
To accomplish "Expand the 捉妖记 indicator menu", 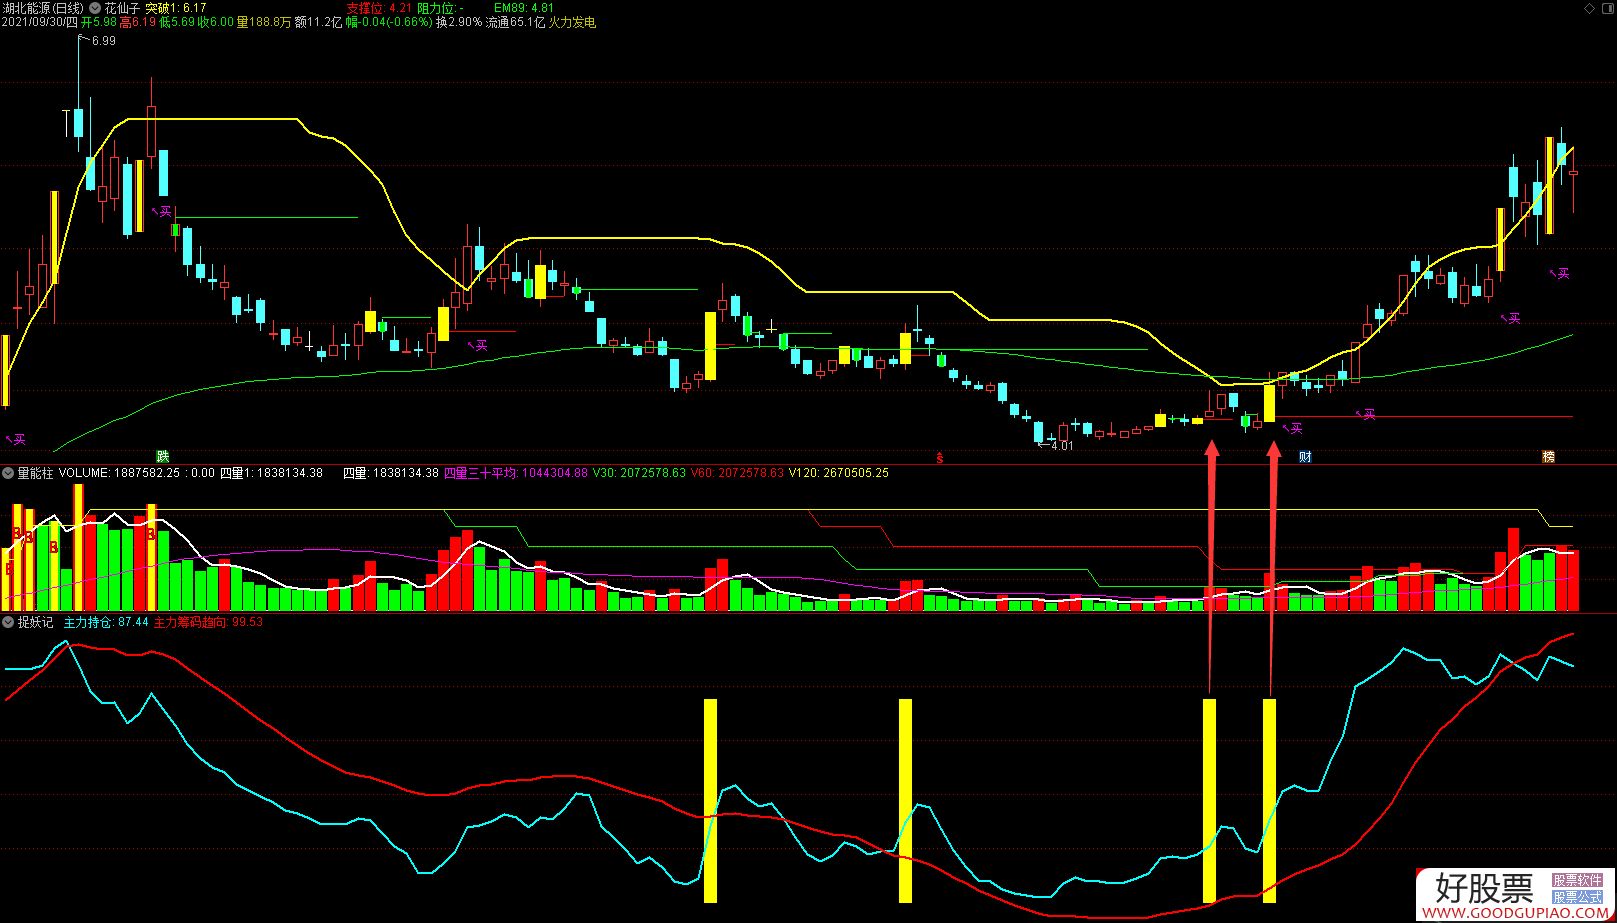I will [x=9, y=622].
